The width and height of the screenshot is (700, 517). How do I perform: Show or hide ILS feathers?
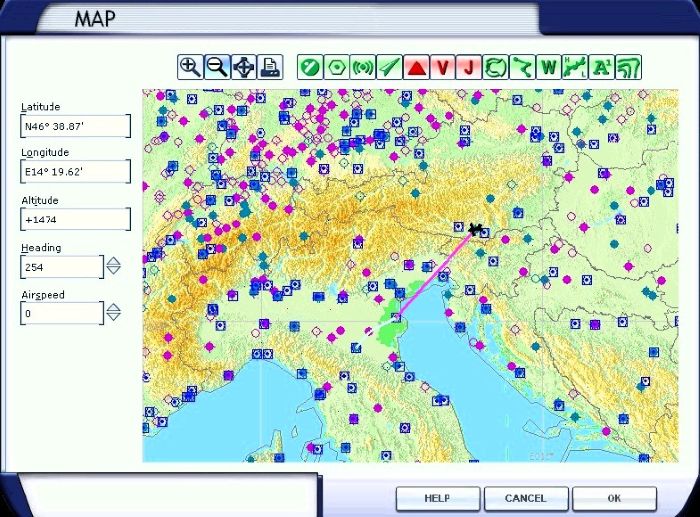pos(389,67)
